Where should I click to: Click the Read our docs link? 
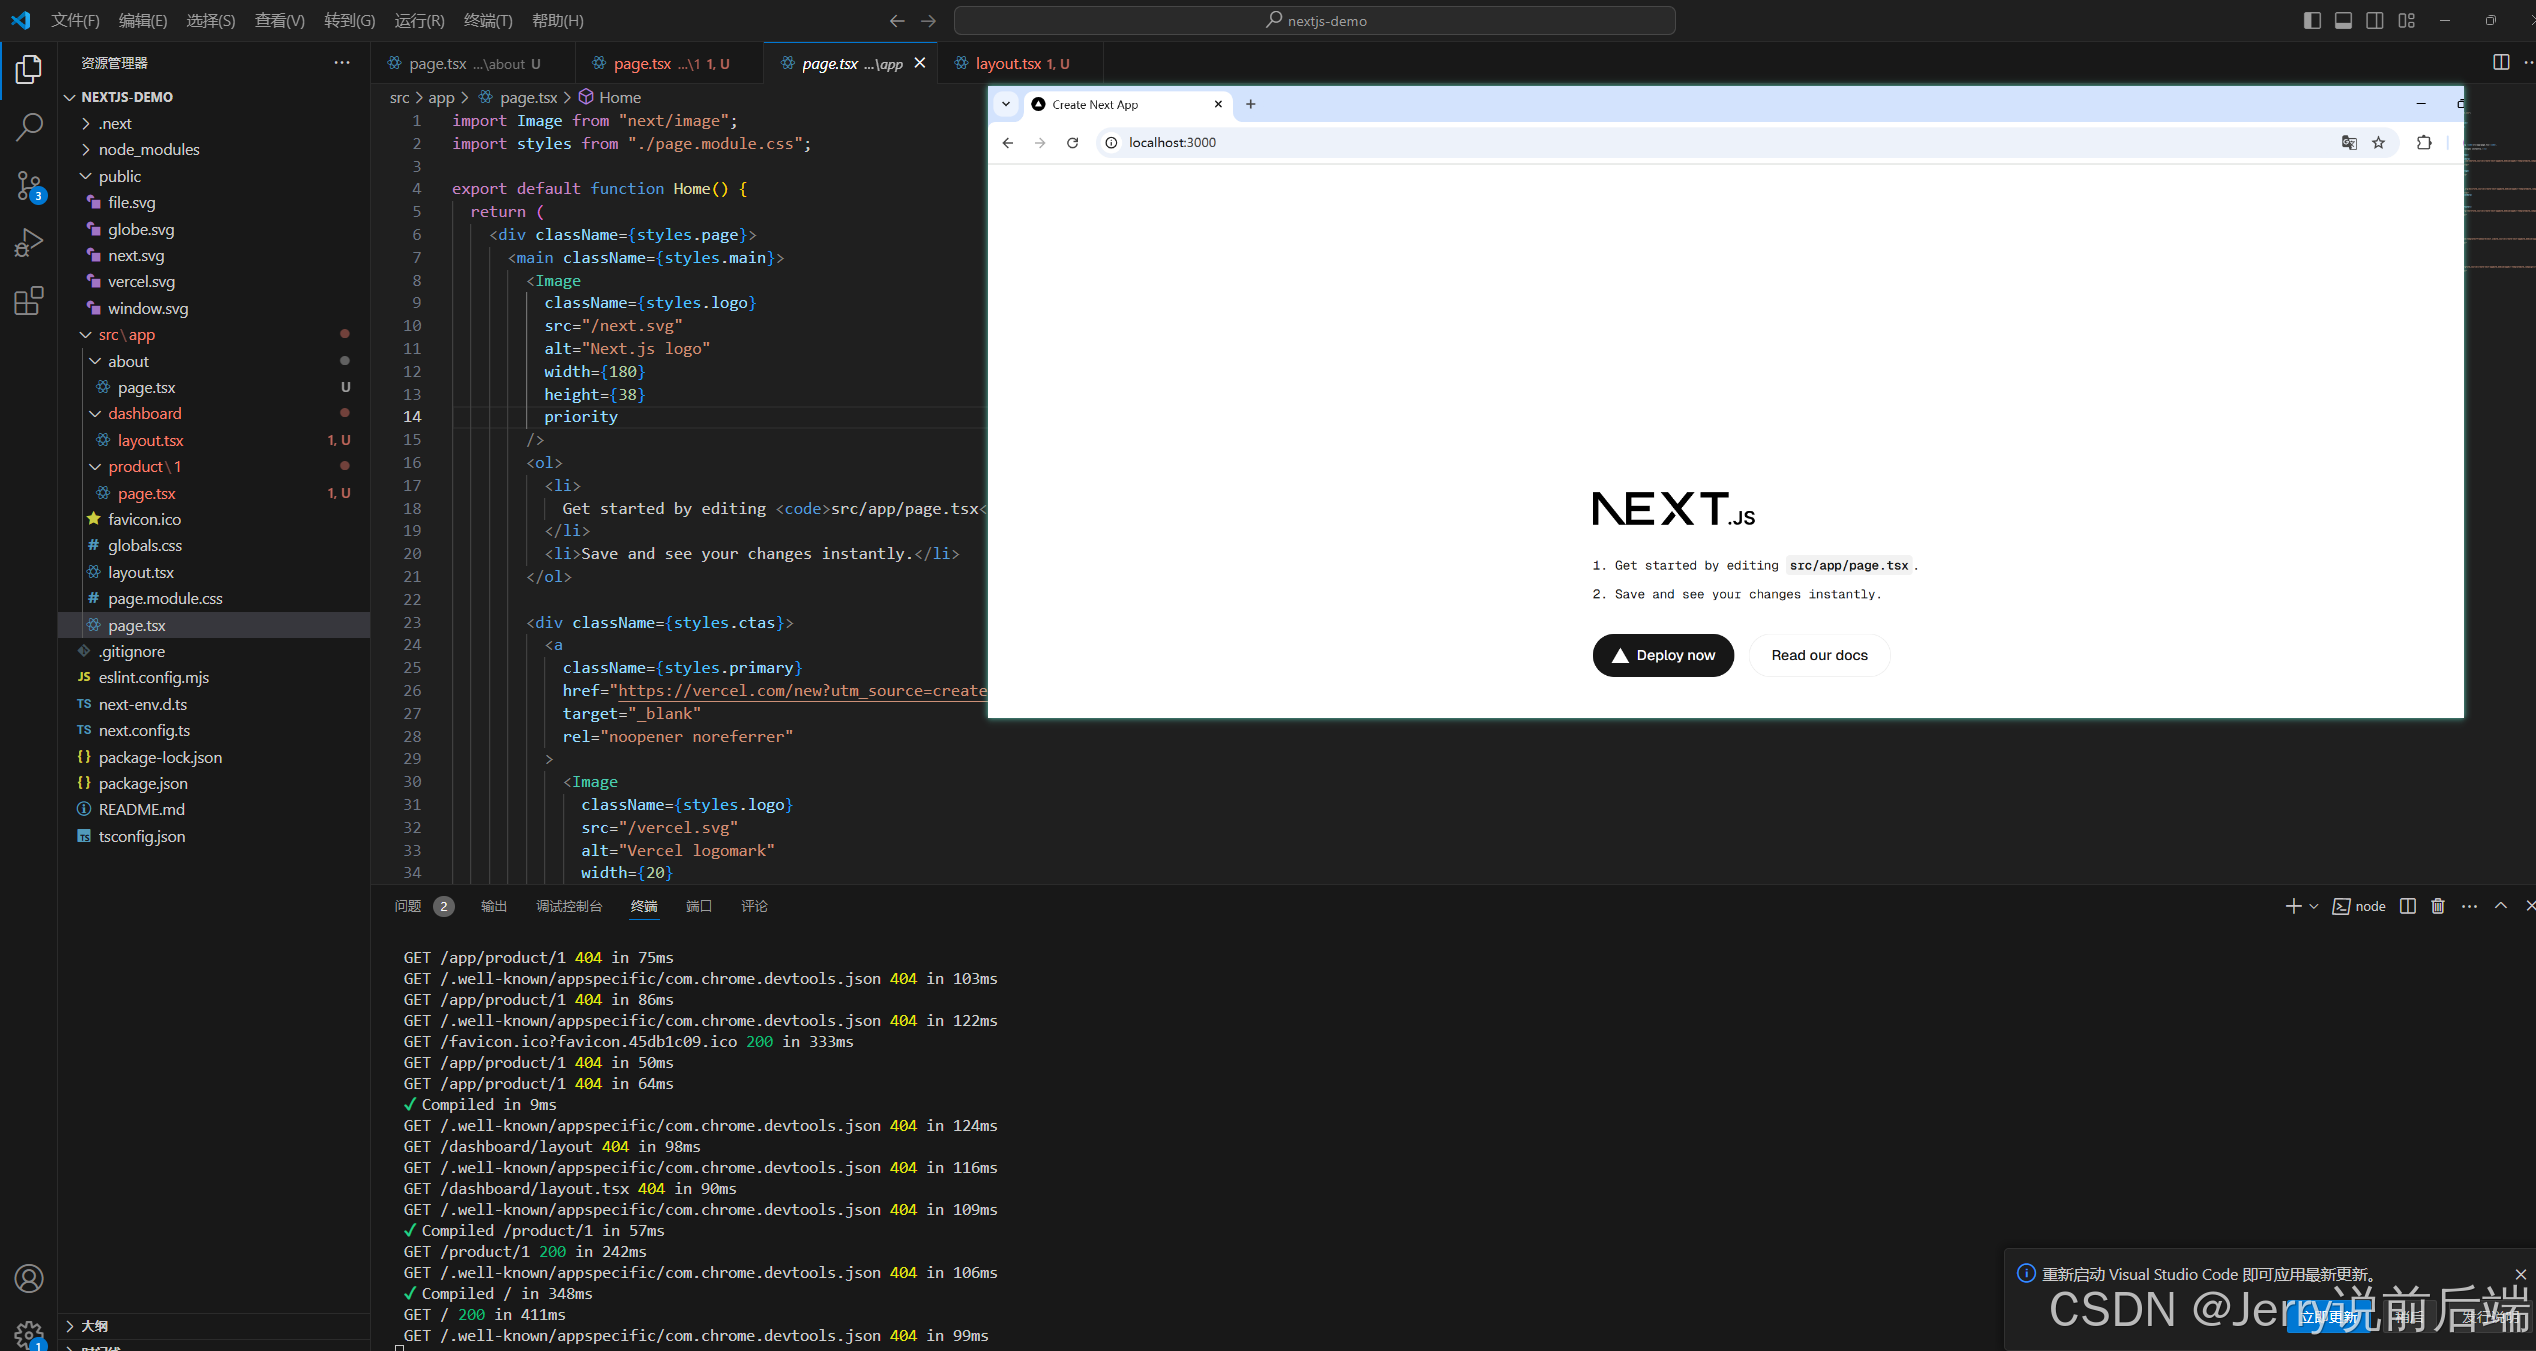(1819, 656)
